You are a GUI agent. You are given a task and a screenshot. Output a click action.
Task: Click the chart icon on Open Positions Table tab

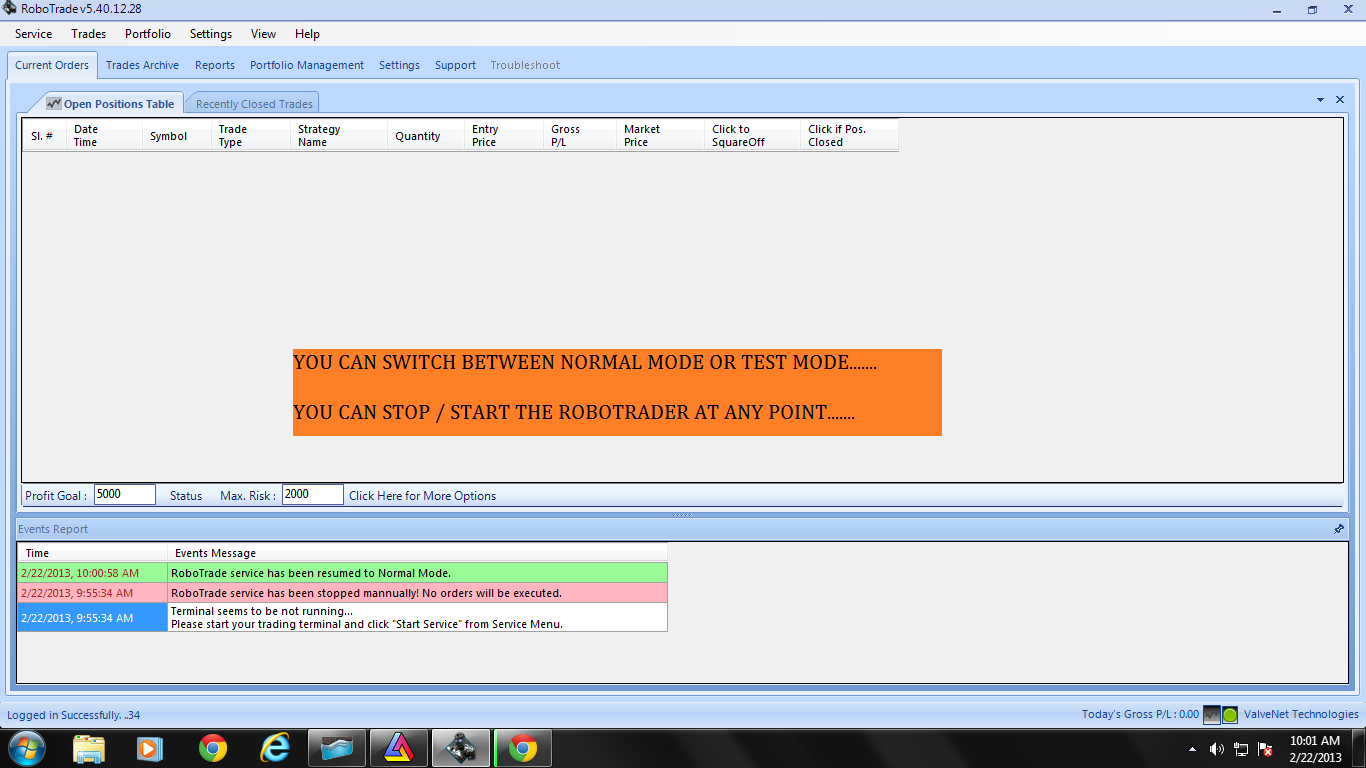55,102
